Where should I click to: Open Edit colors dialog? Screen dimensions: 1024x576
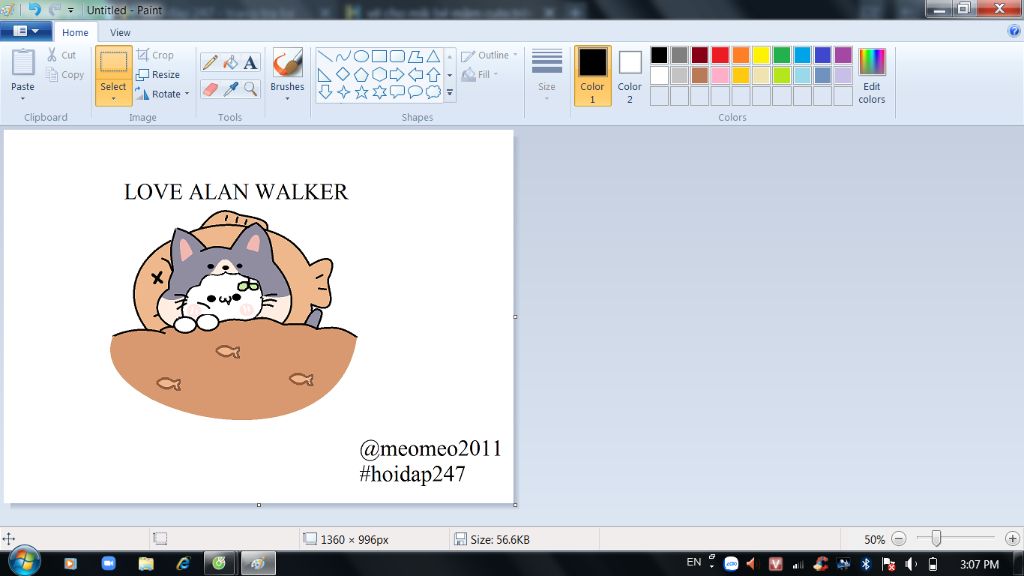(x=872, y=76)
